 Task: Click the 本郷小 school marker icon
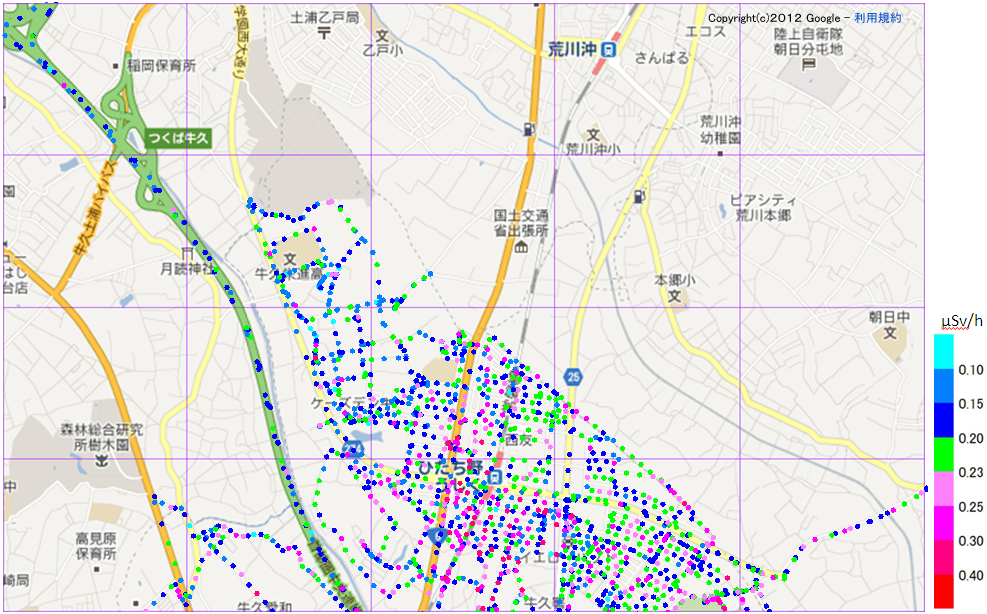coord(674,295)
